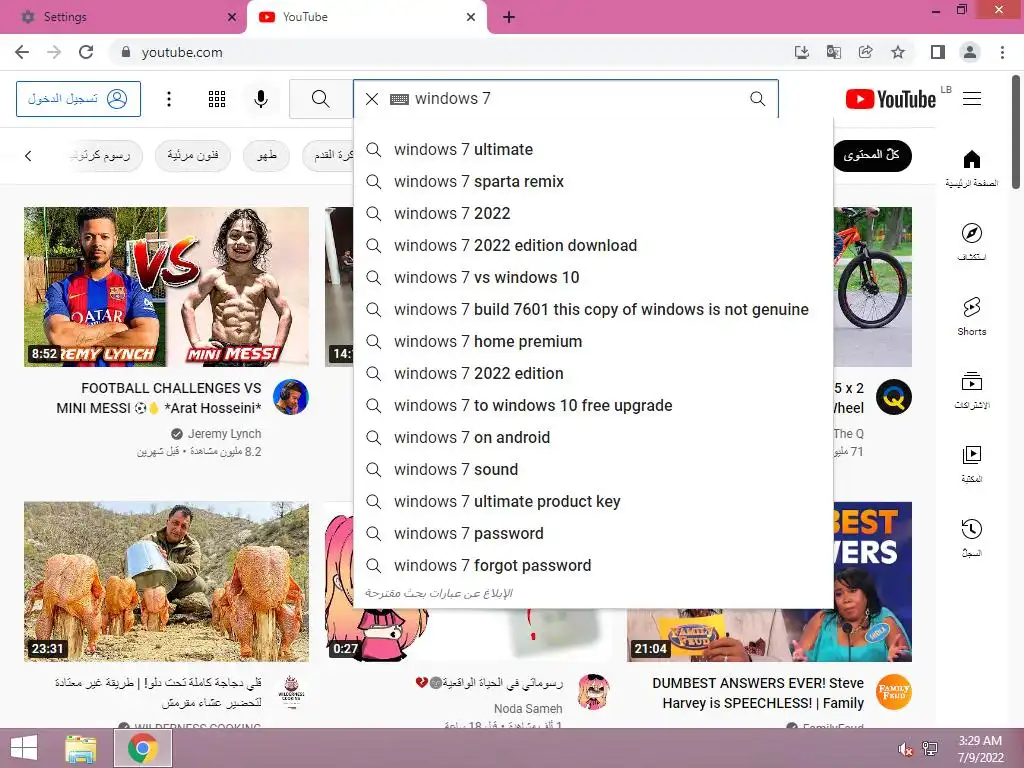
Task: Close the YouTube tab
Action: pos(471,17)
